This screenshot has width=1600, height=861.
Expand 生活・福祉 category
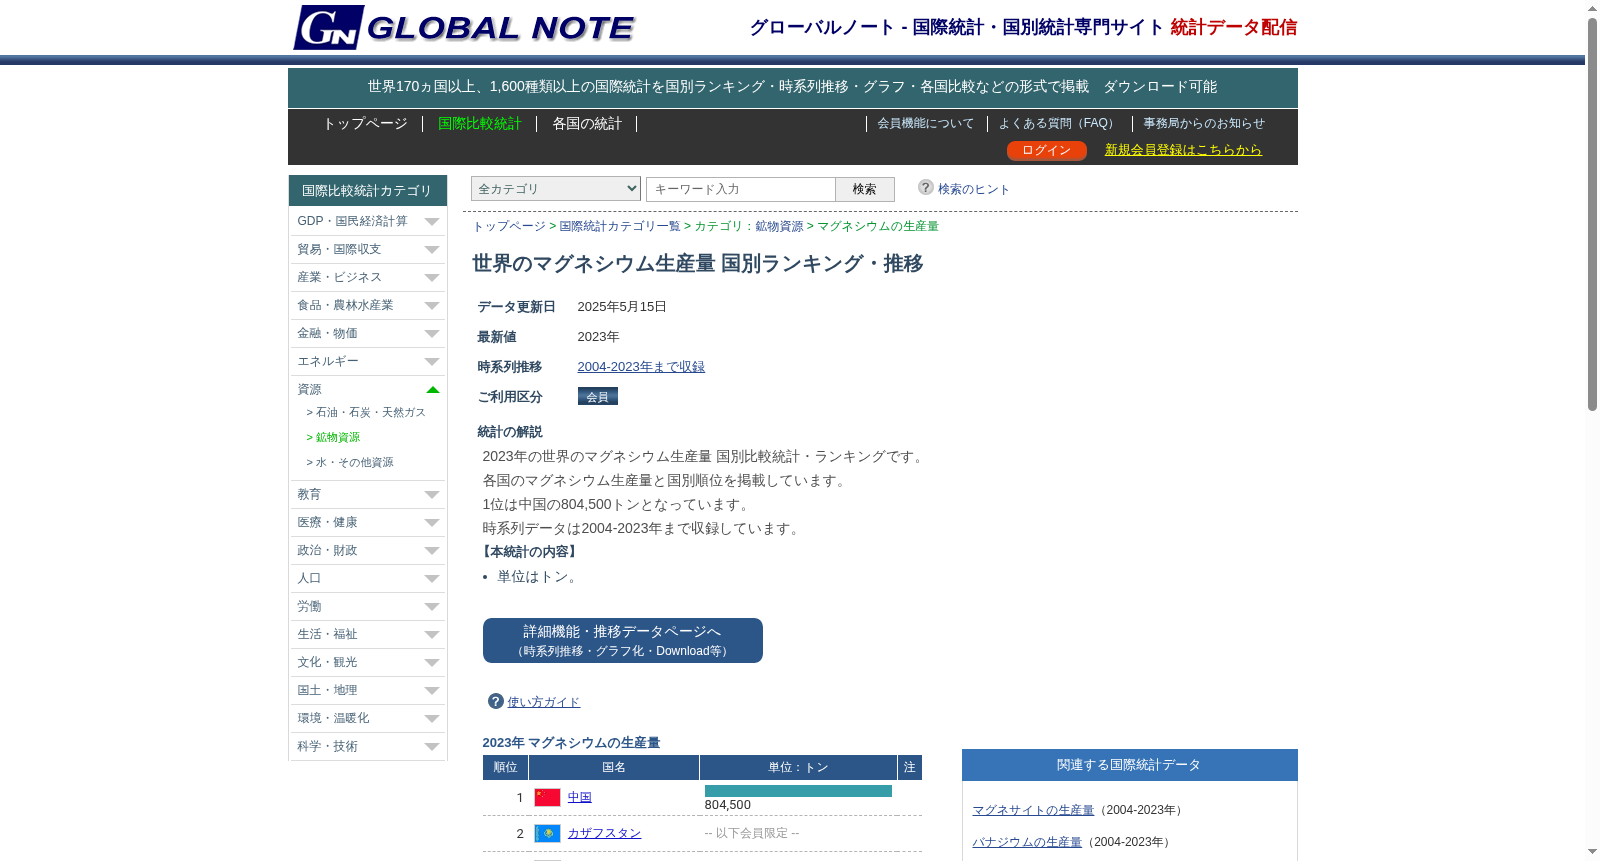[x=367, y=634]
